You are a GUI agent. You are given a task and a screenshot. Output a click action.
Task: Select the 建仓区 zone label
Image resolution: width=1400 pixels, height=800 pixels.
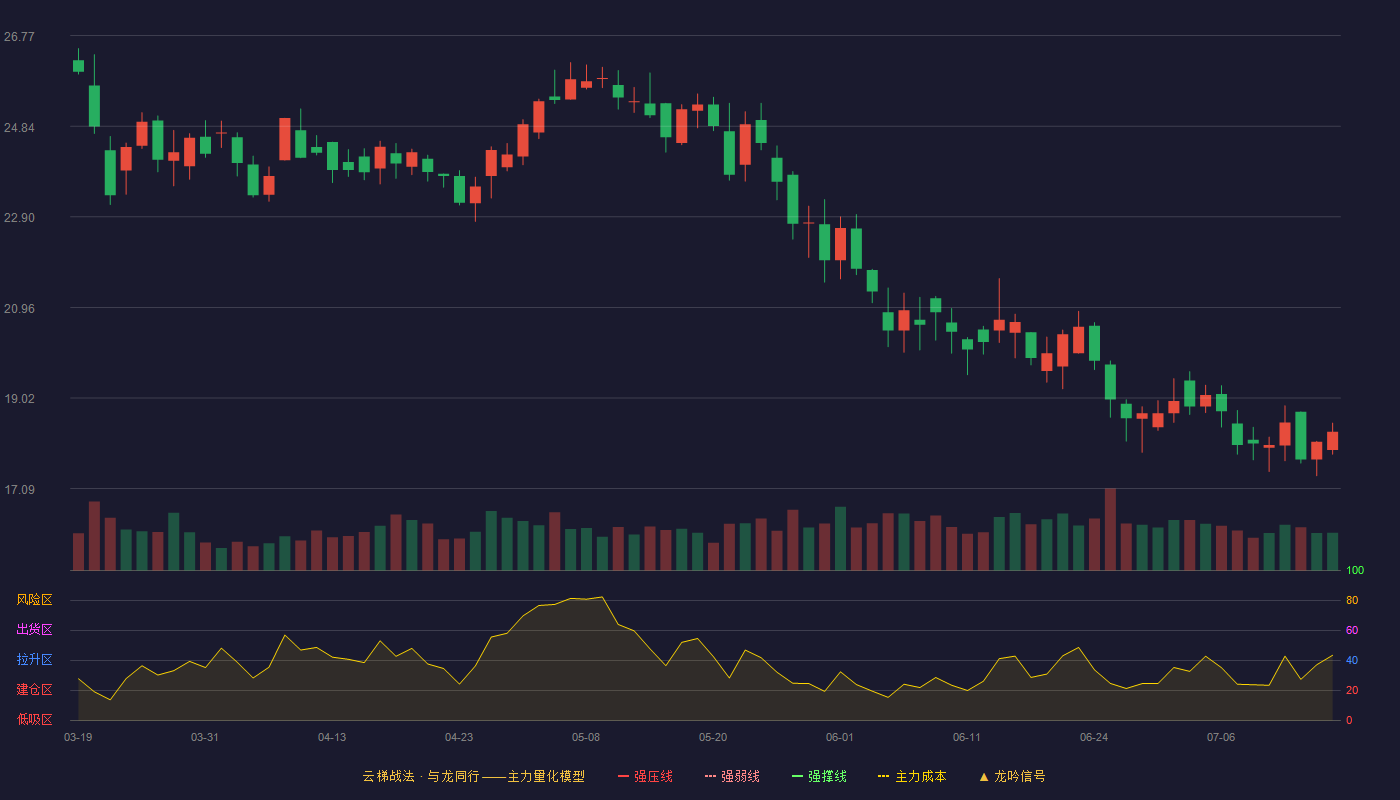coord(34,690)
